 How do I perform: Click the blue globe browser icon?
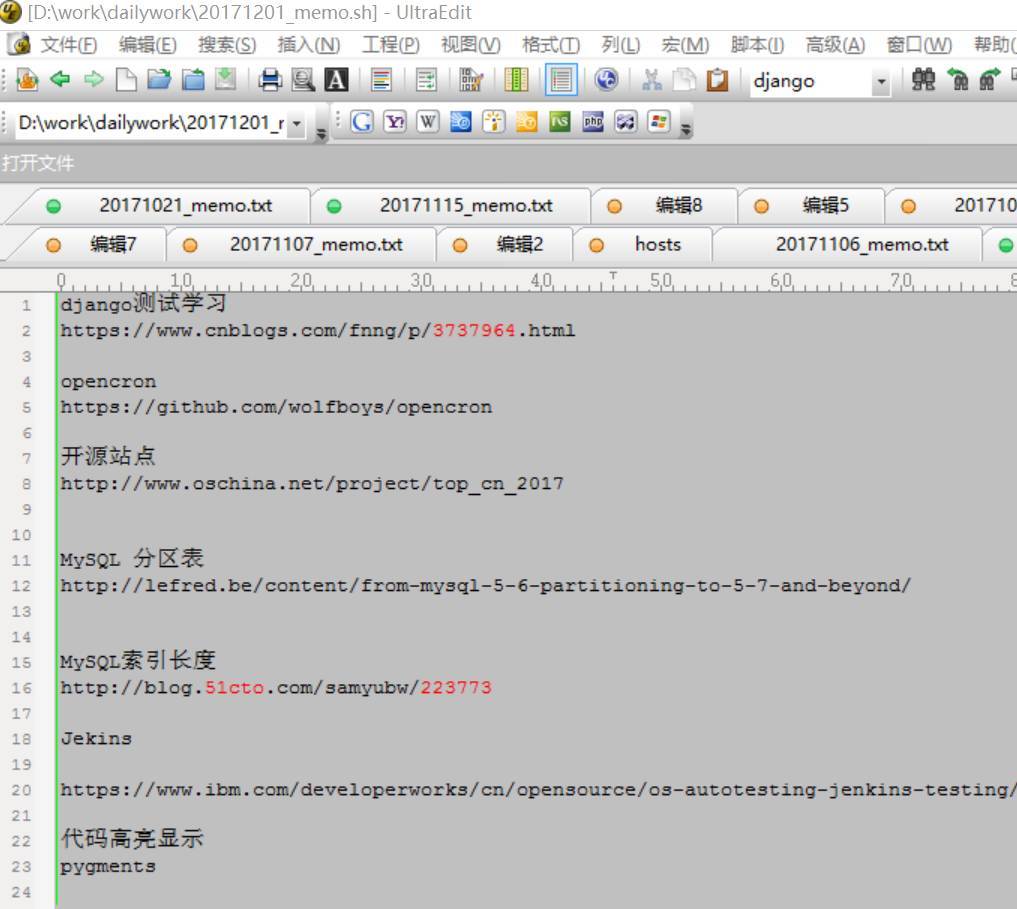(606, 80)
